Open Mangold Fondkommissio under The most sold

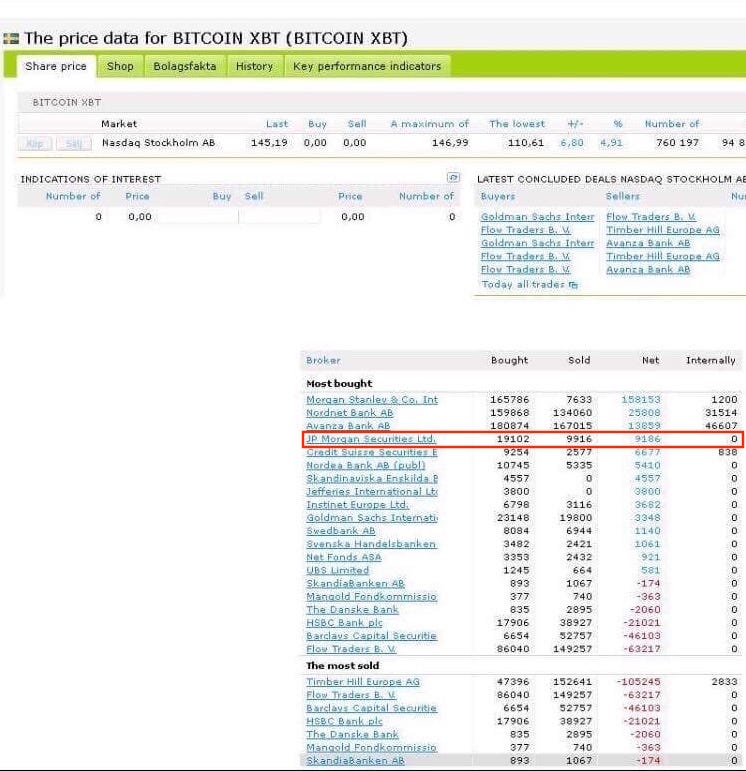pos(371,747)
